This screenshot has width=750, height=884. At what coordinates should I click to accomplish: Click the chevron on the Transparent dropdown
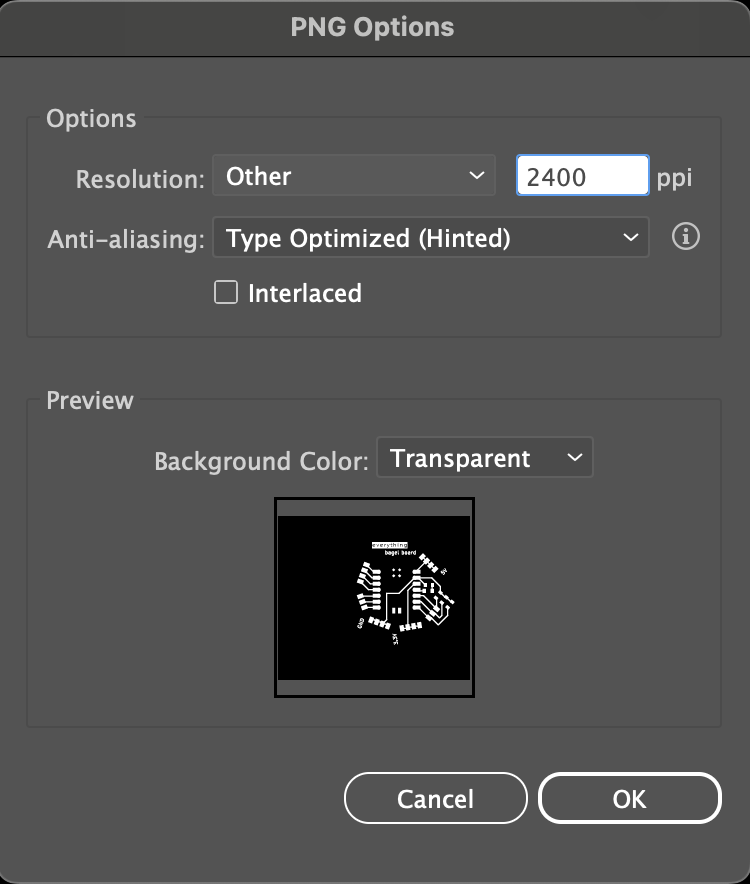click(575, 457)
